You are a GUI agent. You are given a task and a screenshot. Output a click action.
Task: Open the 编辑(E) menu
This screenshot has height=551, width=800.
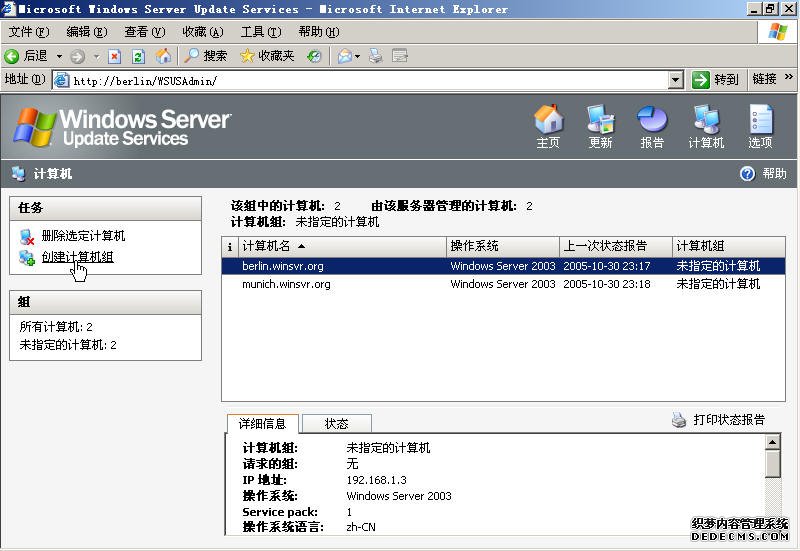pyautogui.click(x=87, y=32)
